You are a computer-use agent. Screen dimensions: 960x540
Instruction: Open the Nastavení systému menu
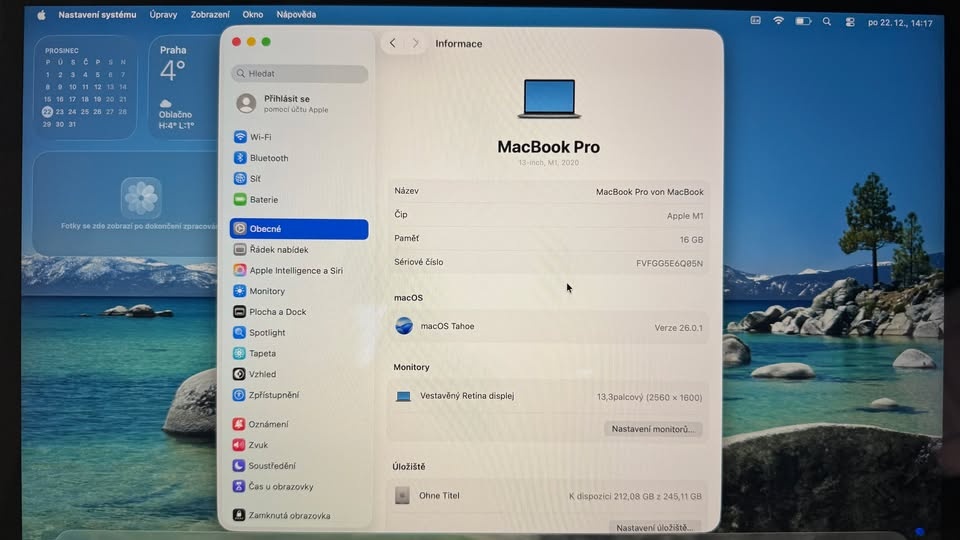click(x=97, y=15)
